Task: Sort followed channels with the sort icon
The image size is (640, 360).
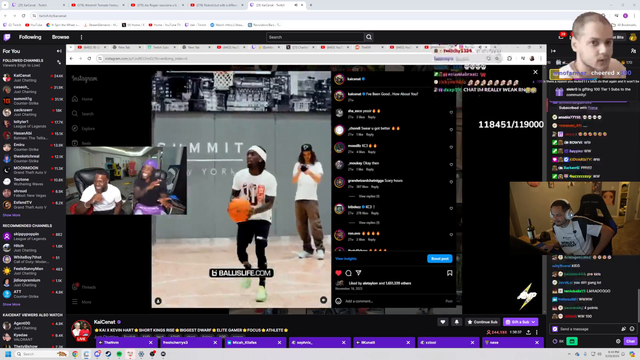Action: (59, 62)
